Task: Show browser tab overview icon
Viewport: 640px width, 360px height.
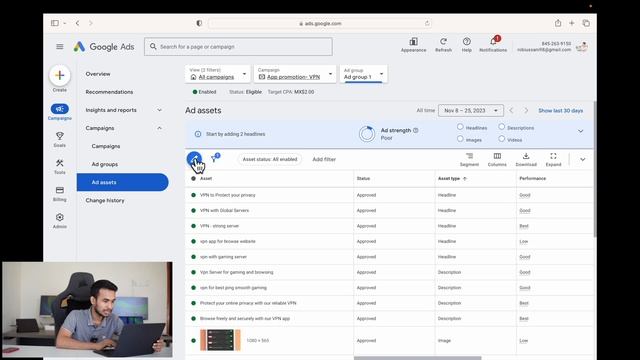Action: click(x=586, y=23)
